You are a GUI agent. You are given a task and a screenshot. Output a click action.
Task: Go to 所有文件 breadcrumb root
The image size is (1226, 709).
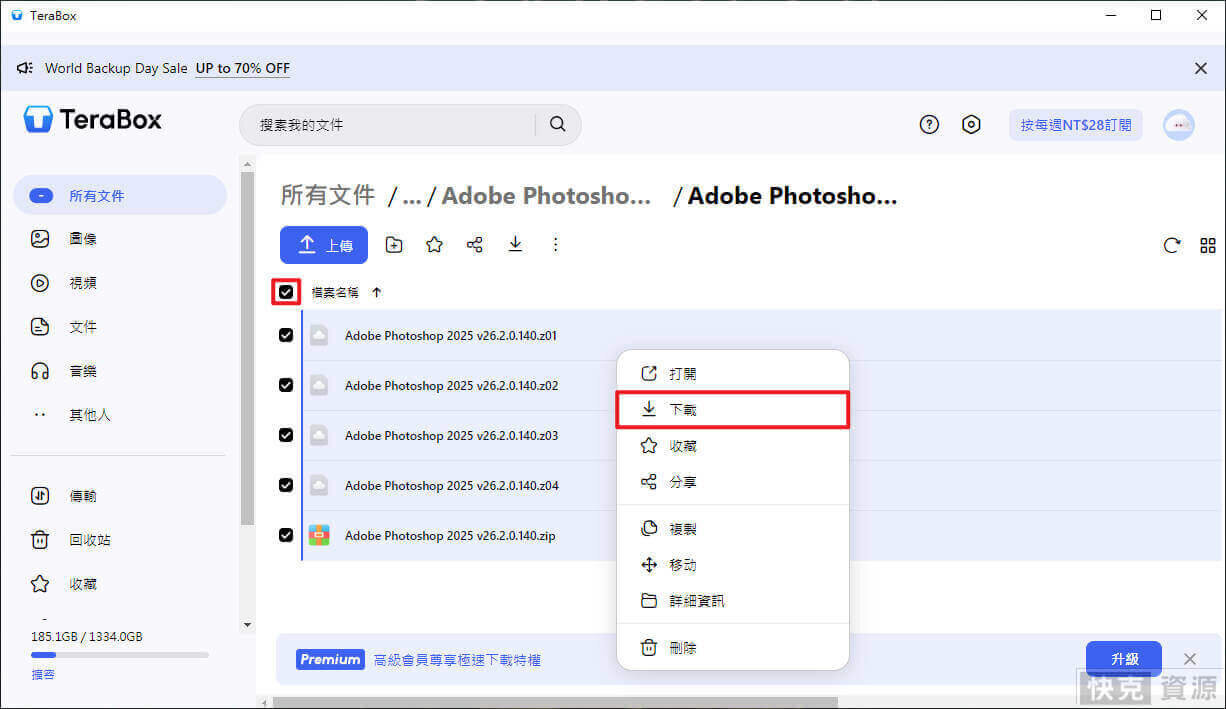pos(328,196)
